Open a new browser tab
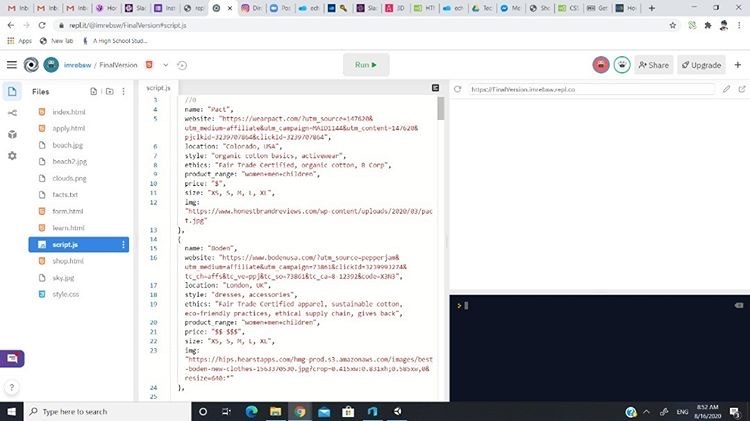 click(x=651, y=8)
